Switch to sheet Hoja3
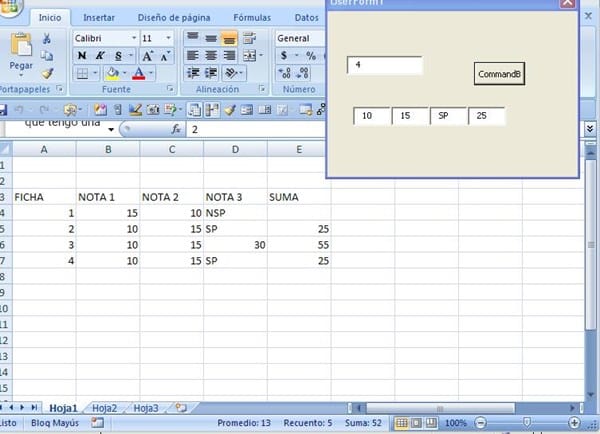The width and height of the screenshot is (600, 434). tap(146, 408)
